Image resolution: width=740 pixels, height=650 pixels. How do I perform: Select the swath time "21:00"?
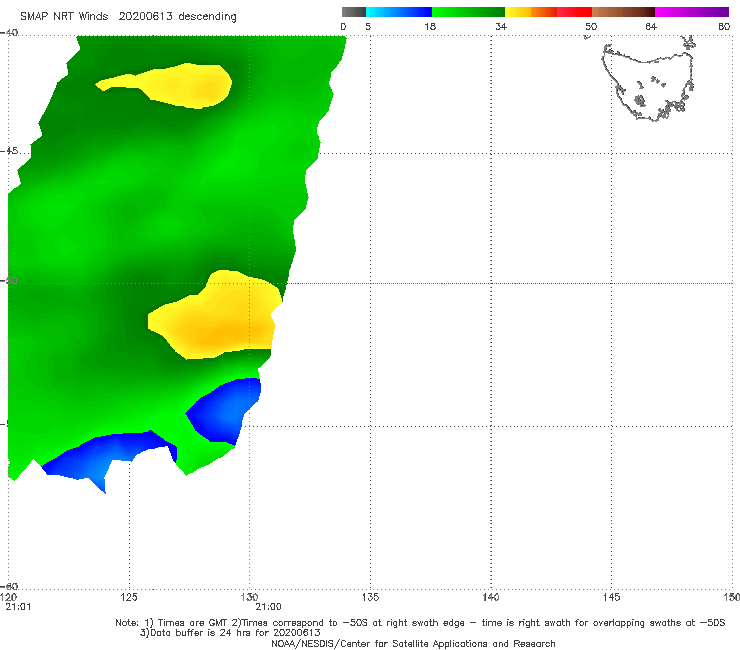(x=269, y=607)
